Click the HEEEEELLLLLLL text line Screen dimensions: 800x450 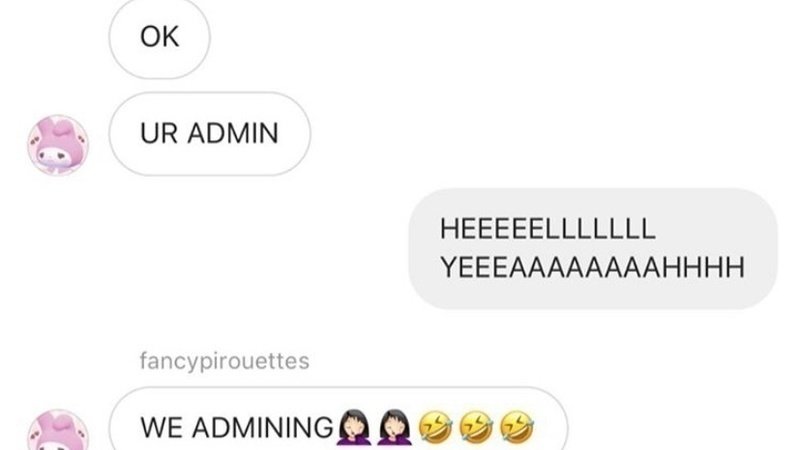point(547,229)
